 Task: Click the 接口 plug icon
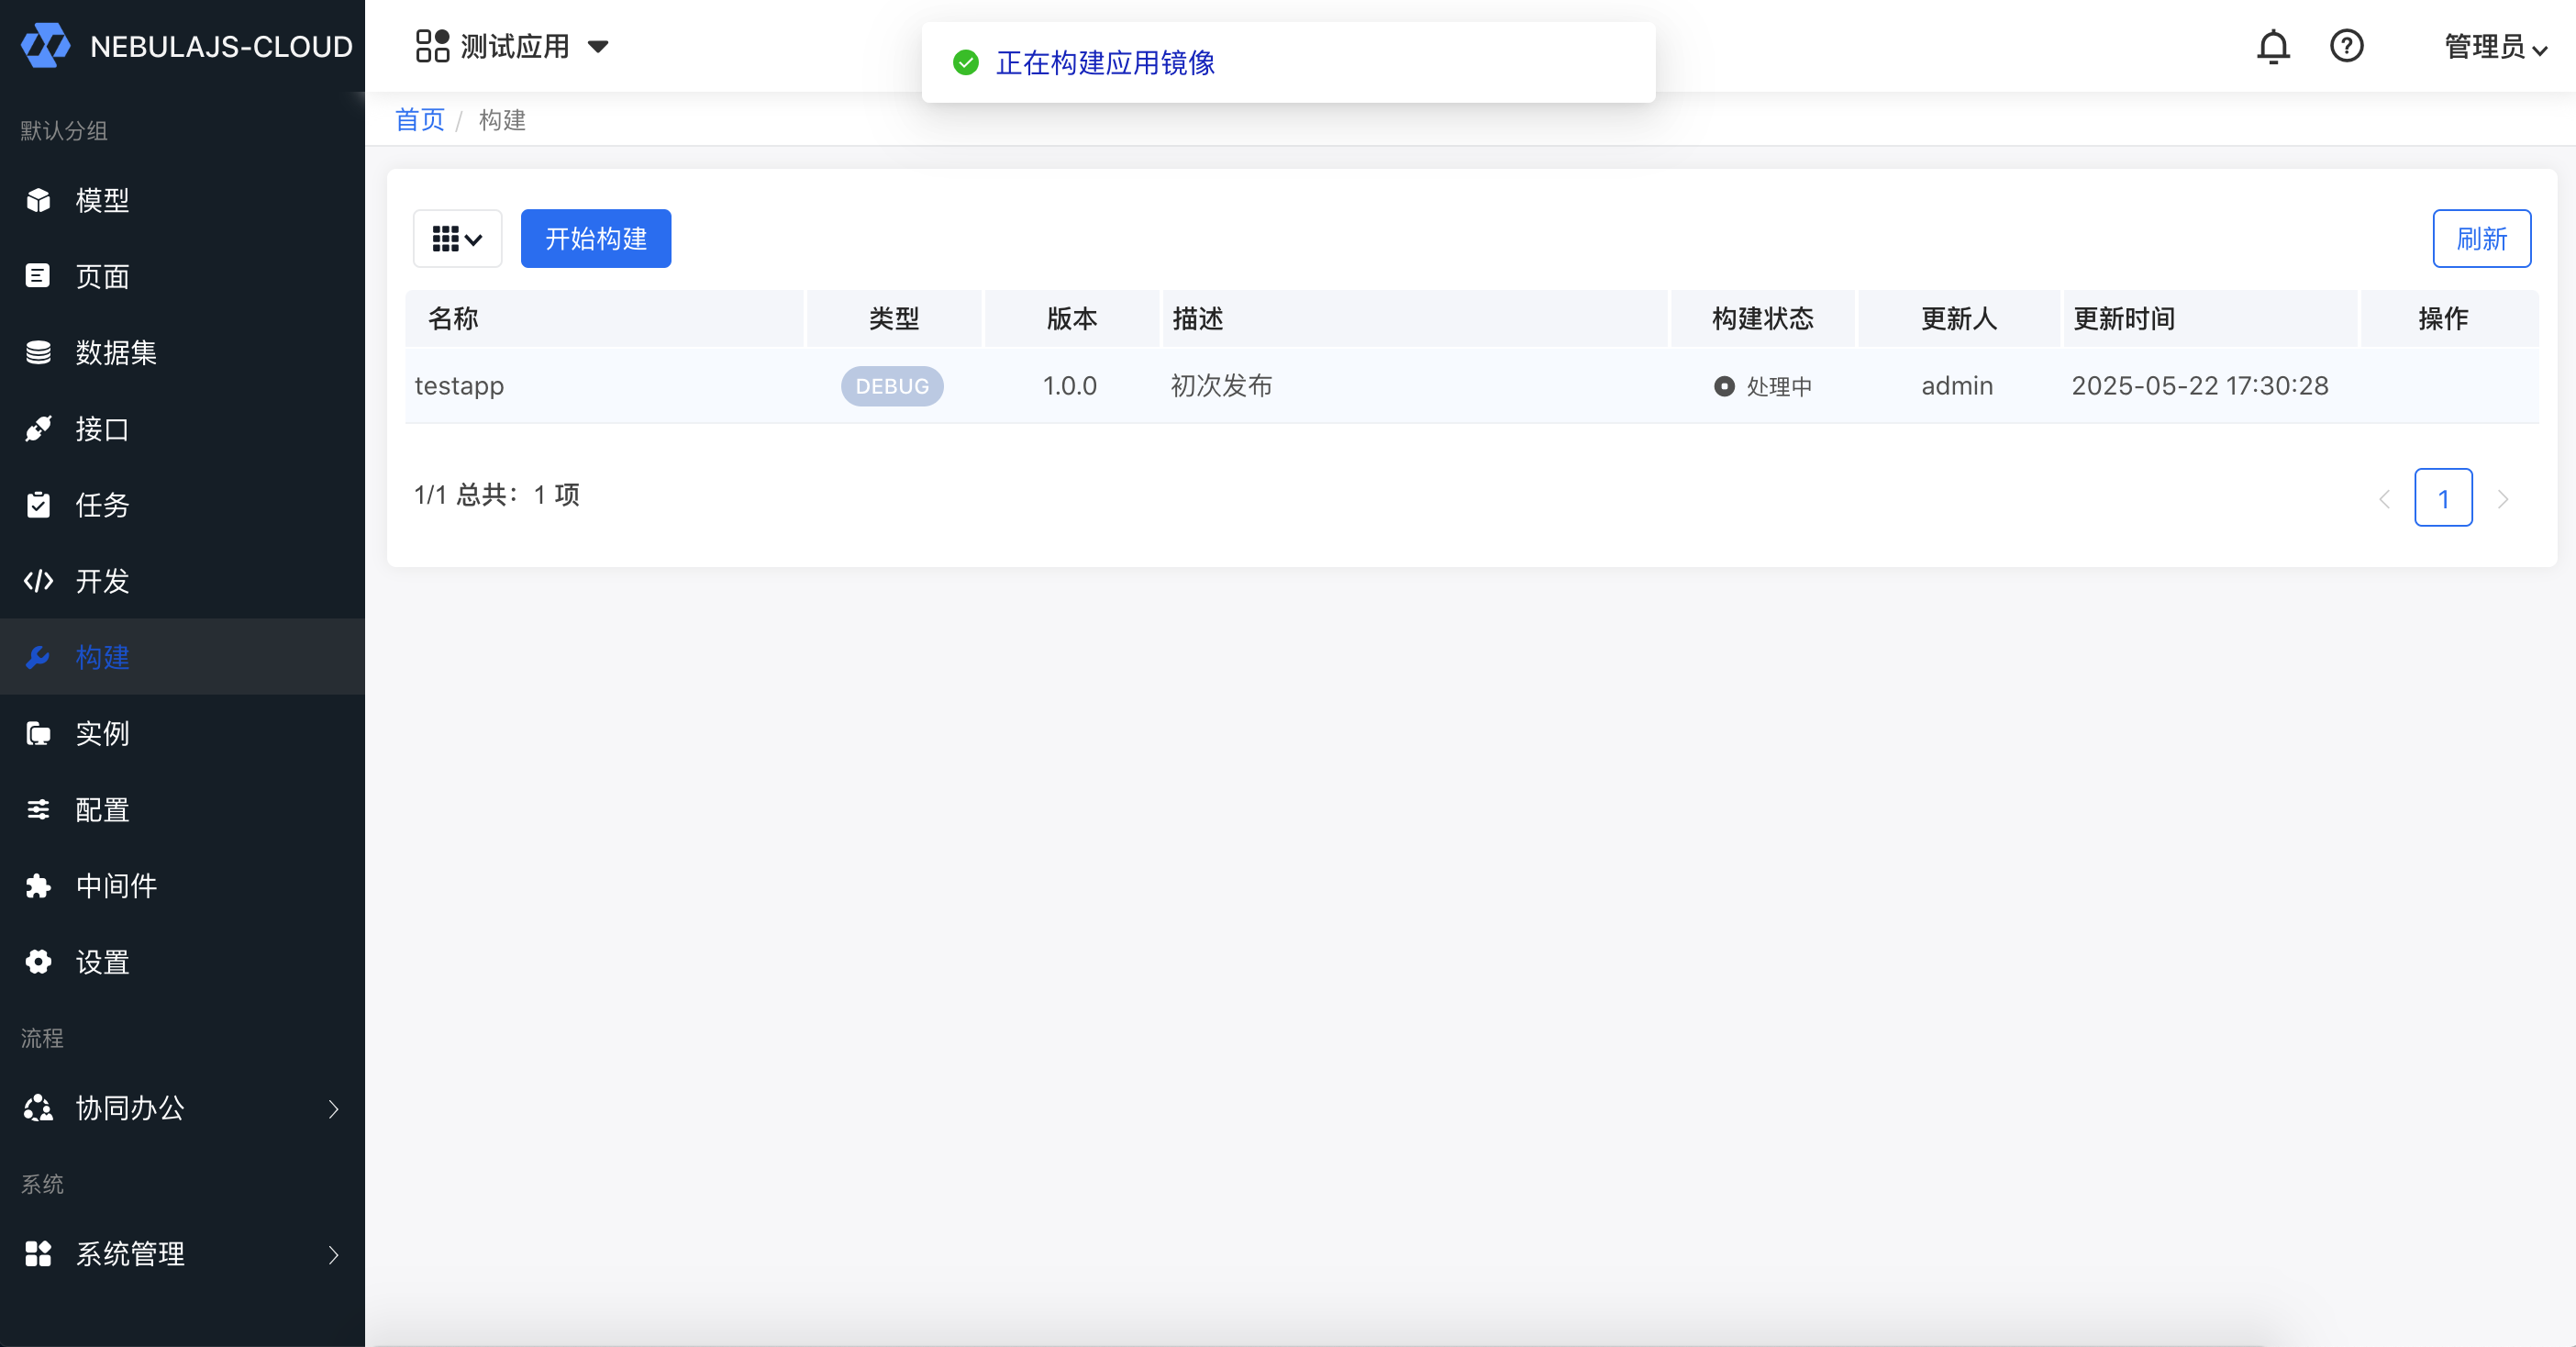pos(38,429)
